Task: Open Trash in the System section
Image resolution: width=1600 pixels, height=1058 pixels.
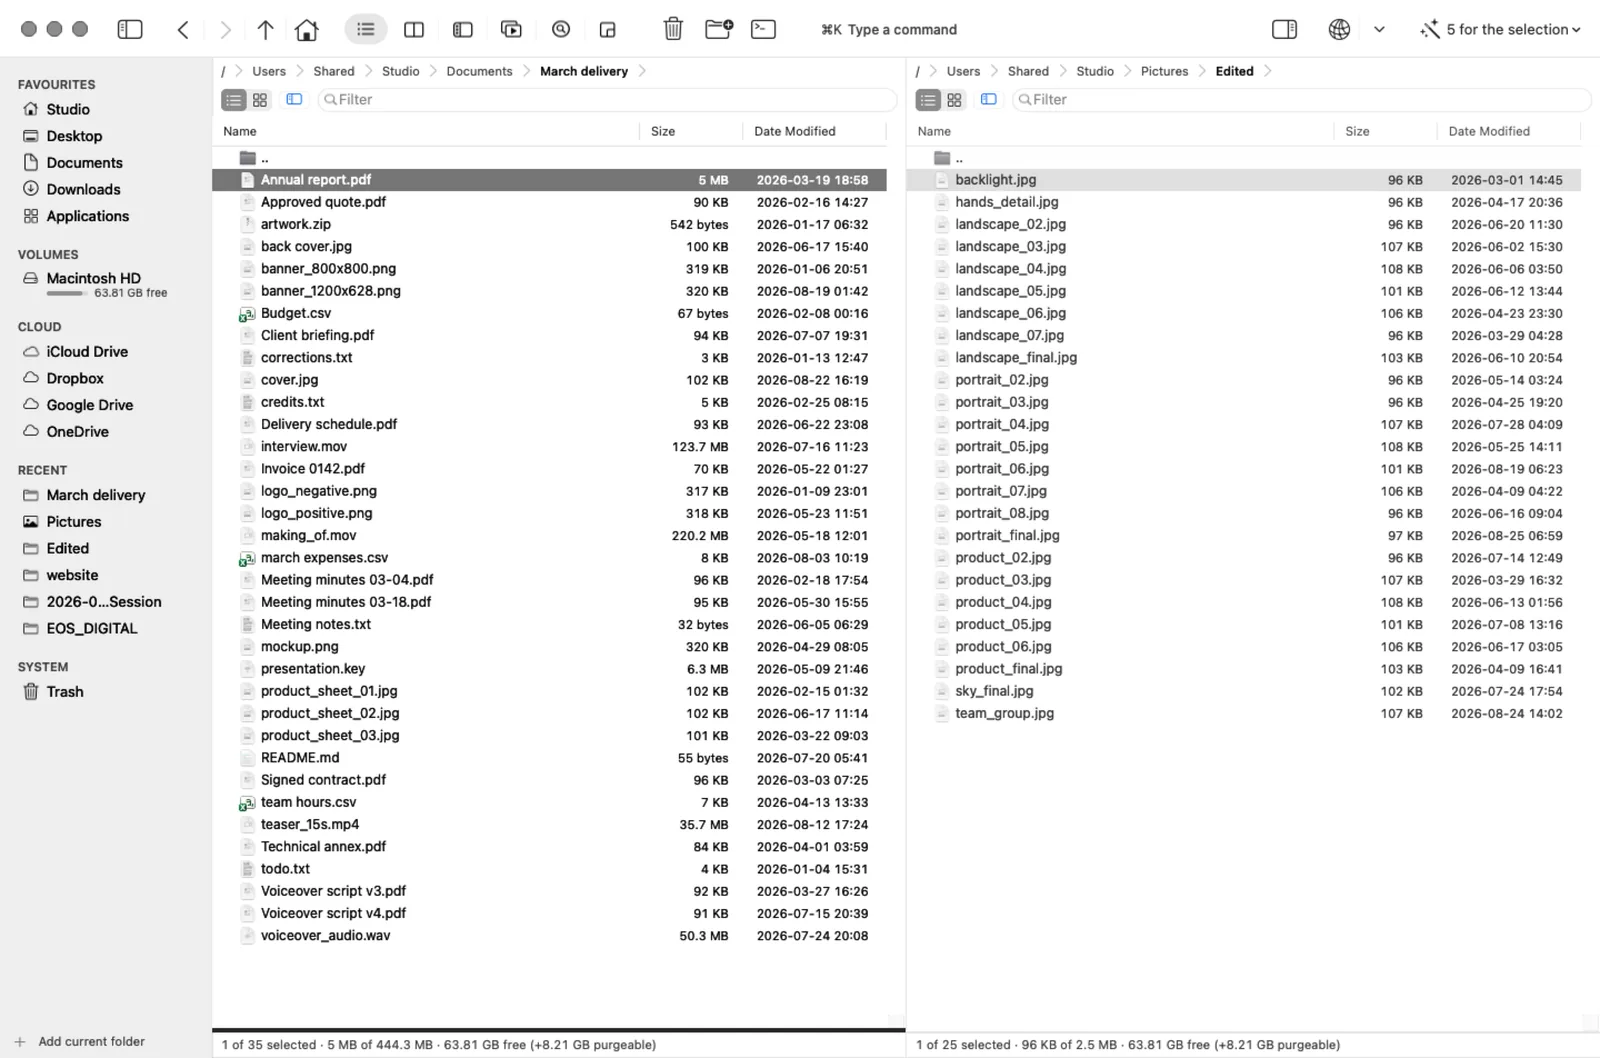Action: tap(65, 691)
